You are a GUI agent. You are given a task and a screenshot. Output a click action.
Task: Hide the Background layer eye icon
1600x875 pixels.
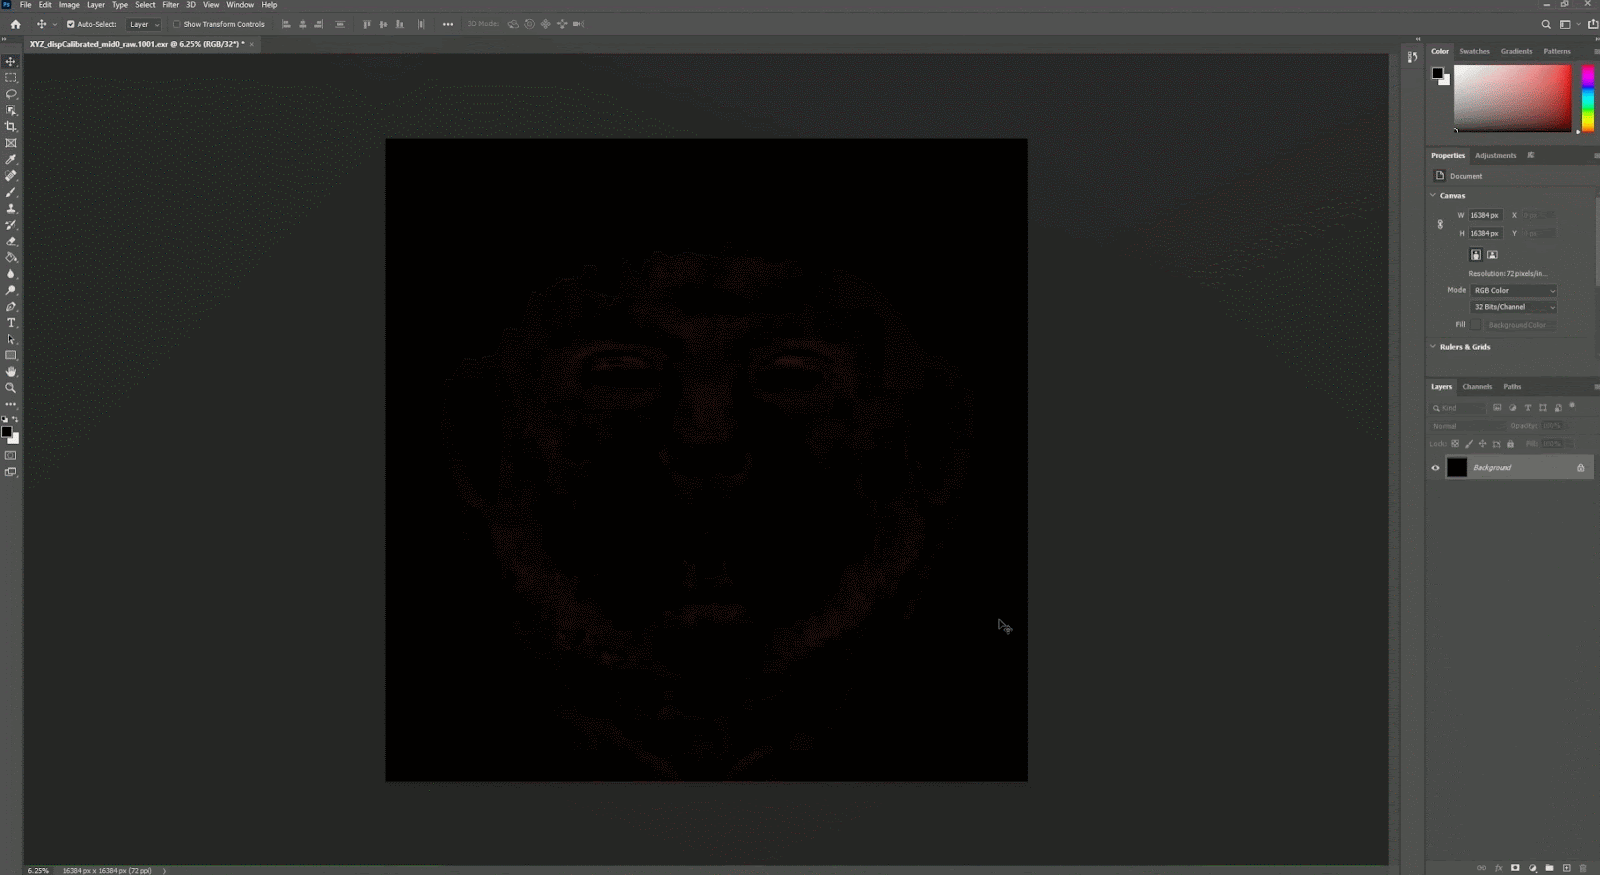pos(1435,467)
